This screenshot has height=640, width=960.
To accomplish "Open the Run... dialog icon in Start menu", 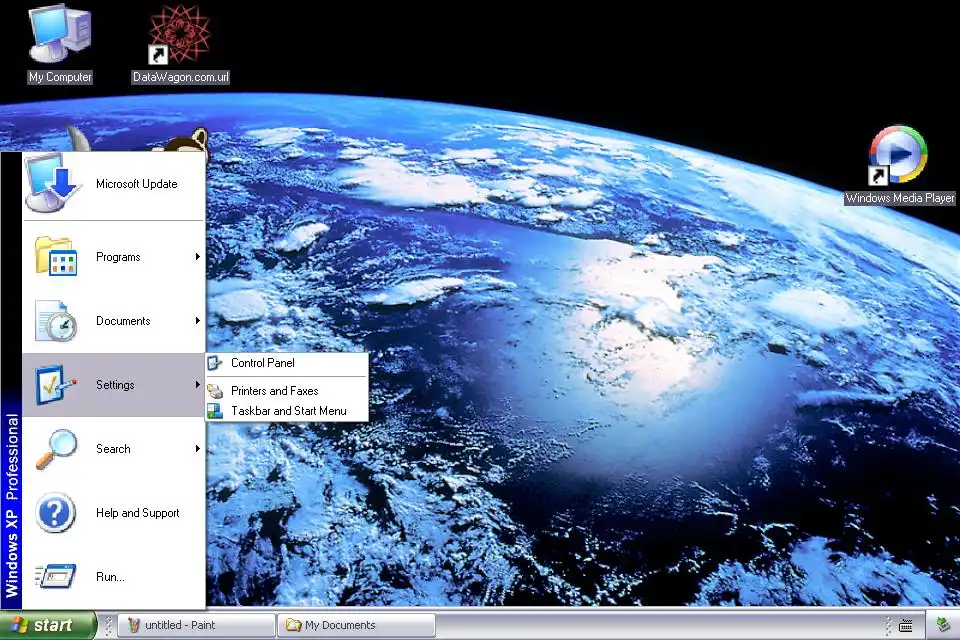I will pos(56,576).
